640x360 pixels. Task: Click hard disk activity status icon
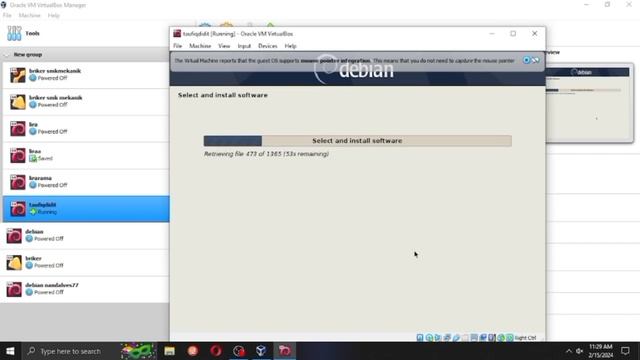click(420, 338)
